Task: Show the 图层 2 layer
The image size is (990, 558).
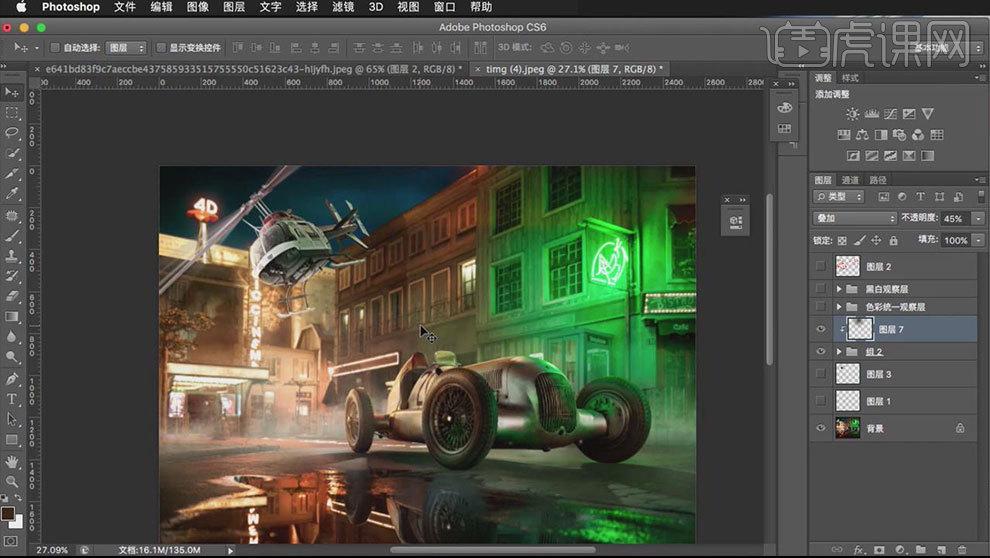Action: 821,266
